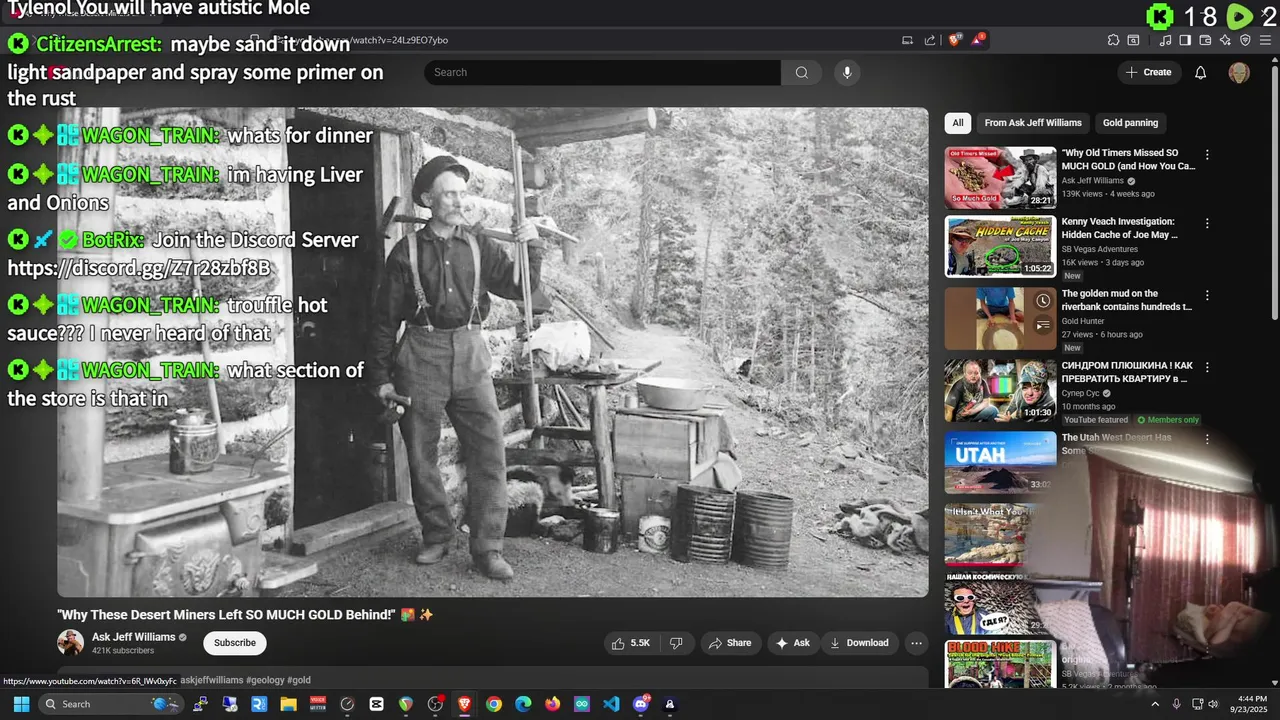This screenshot has width=1280, height=720.
Task: Like the video with thumbs up 5.5K
Action: click(x=631, y=643)
